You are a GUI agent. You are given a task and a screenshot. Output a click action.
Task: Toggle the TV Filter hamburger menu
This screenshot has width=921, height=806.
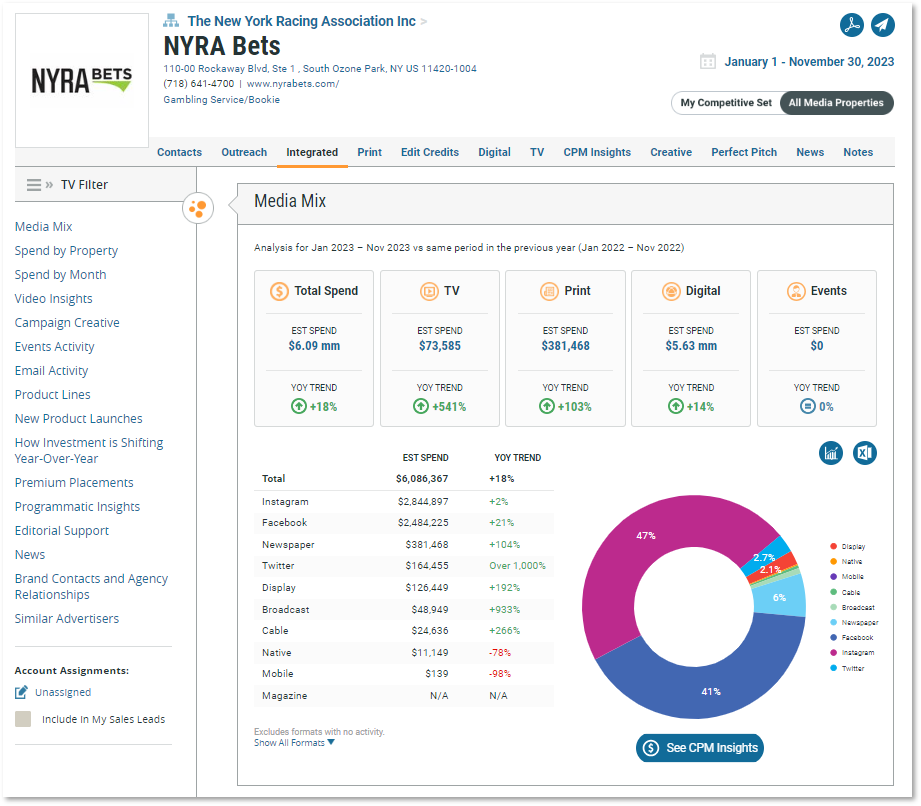[34, 185]
